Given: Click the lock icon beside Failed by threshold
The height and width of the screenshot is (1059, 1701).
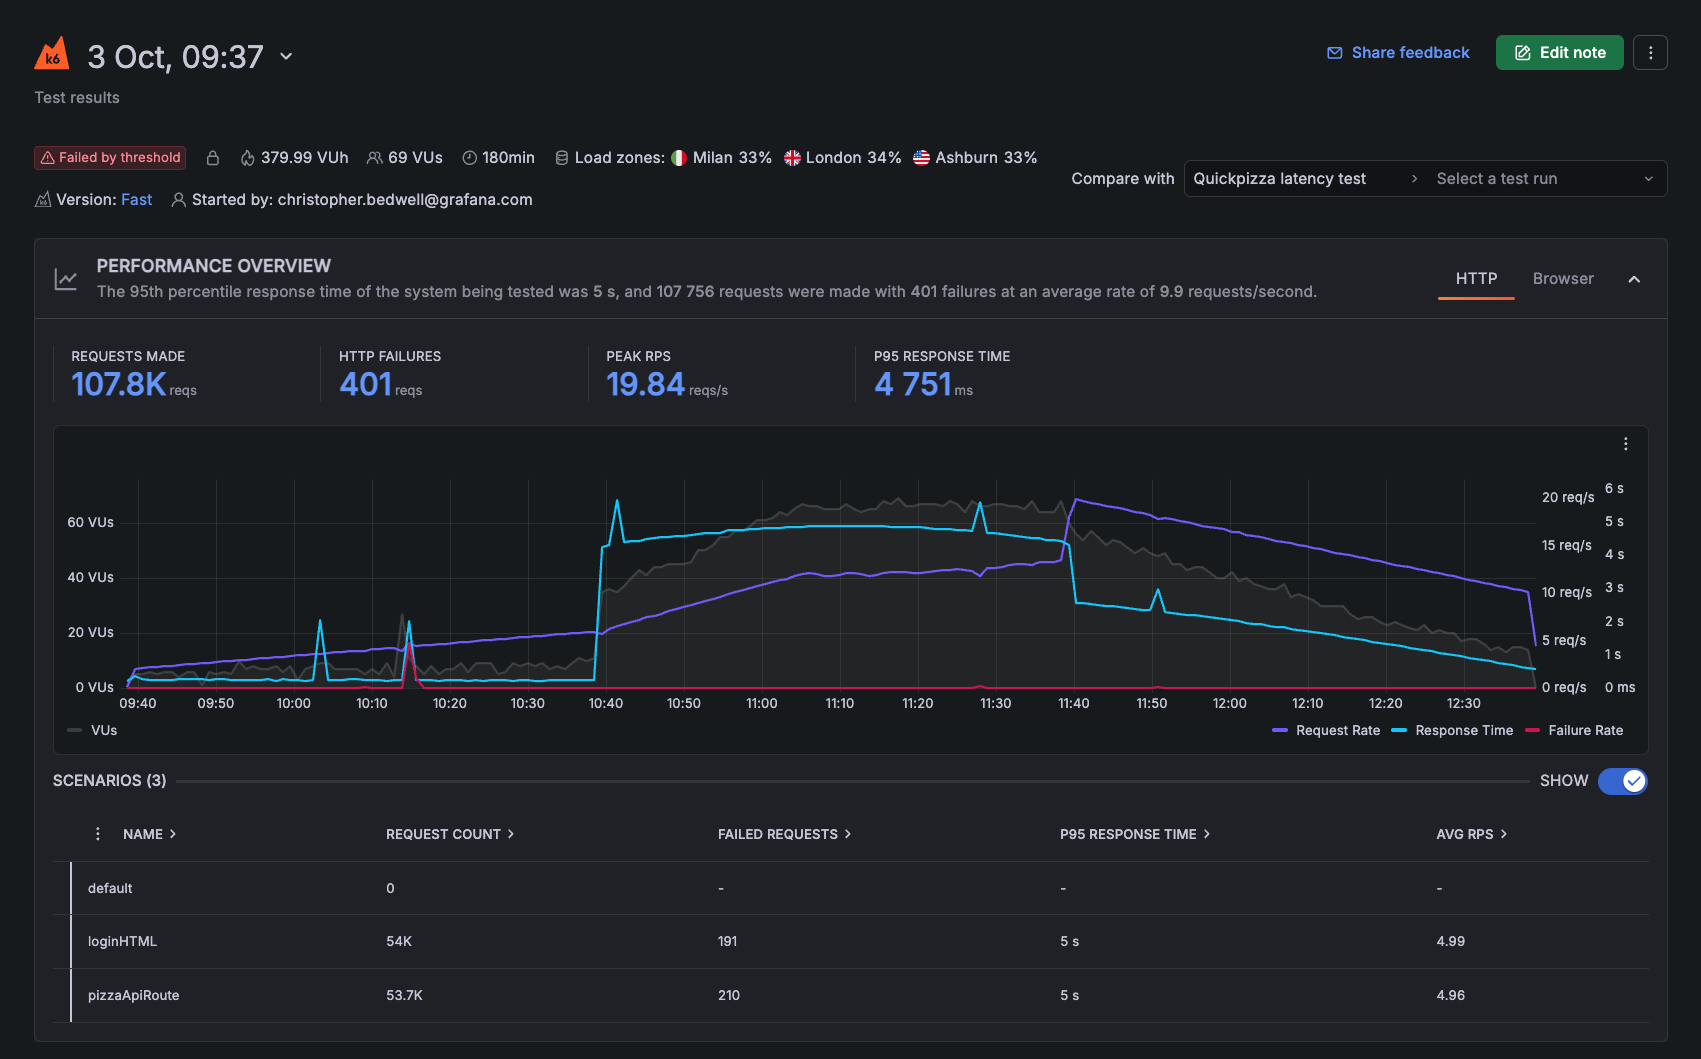Looking at the screenshot, I should (213, 157).
